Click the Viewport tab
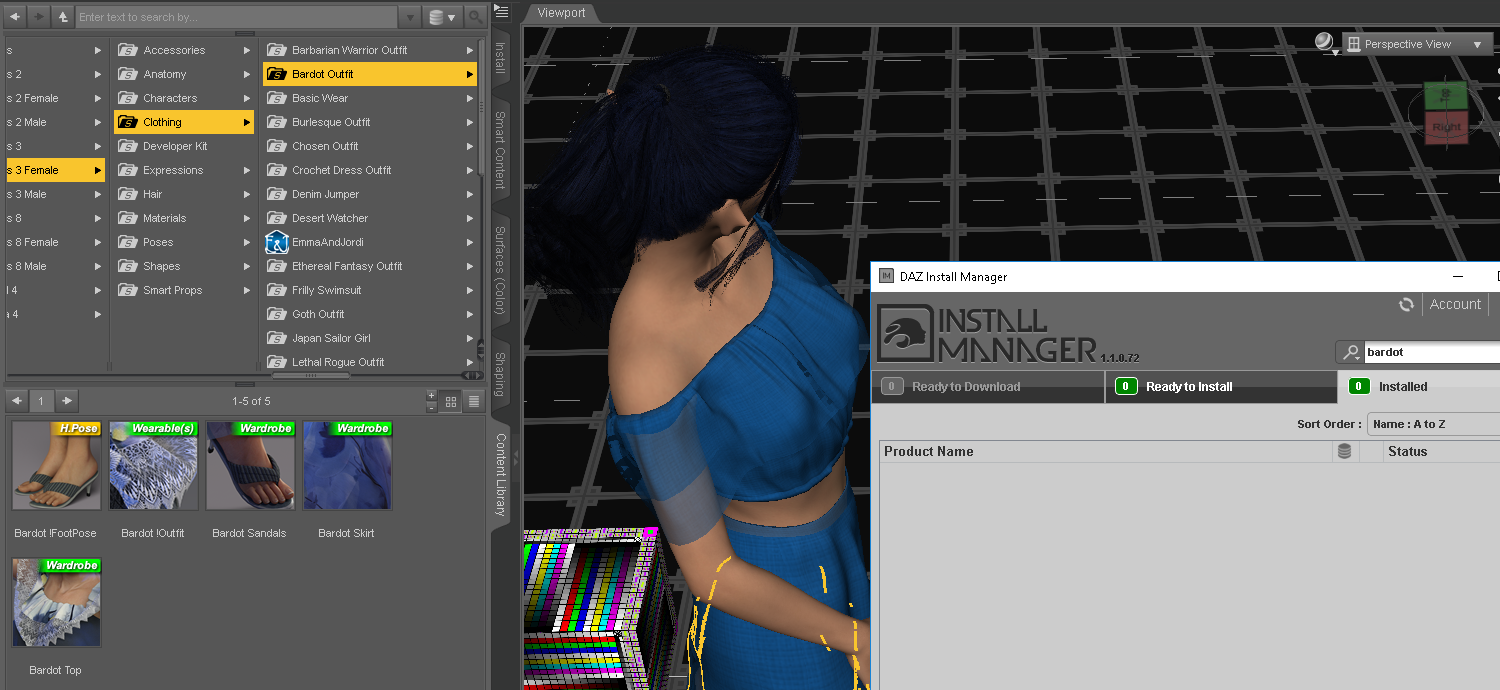Image resolution: width=1500 pixels, height=690 pixels. (x=562, y=13)
